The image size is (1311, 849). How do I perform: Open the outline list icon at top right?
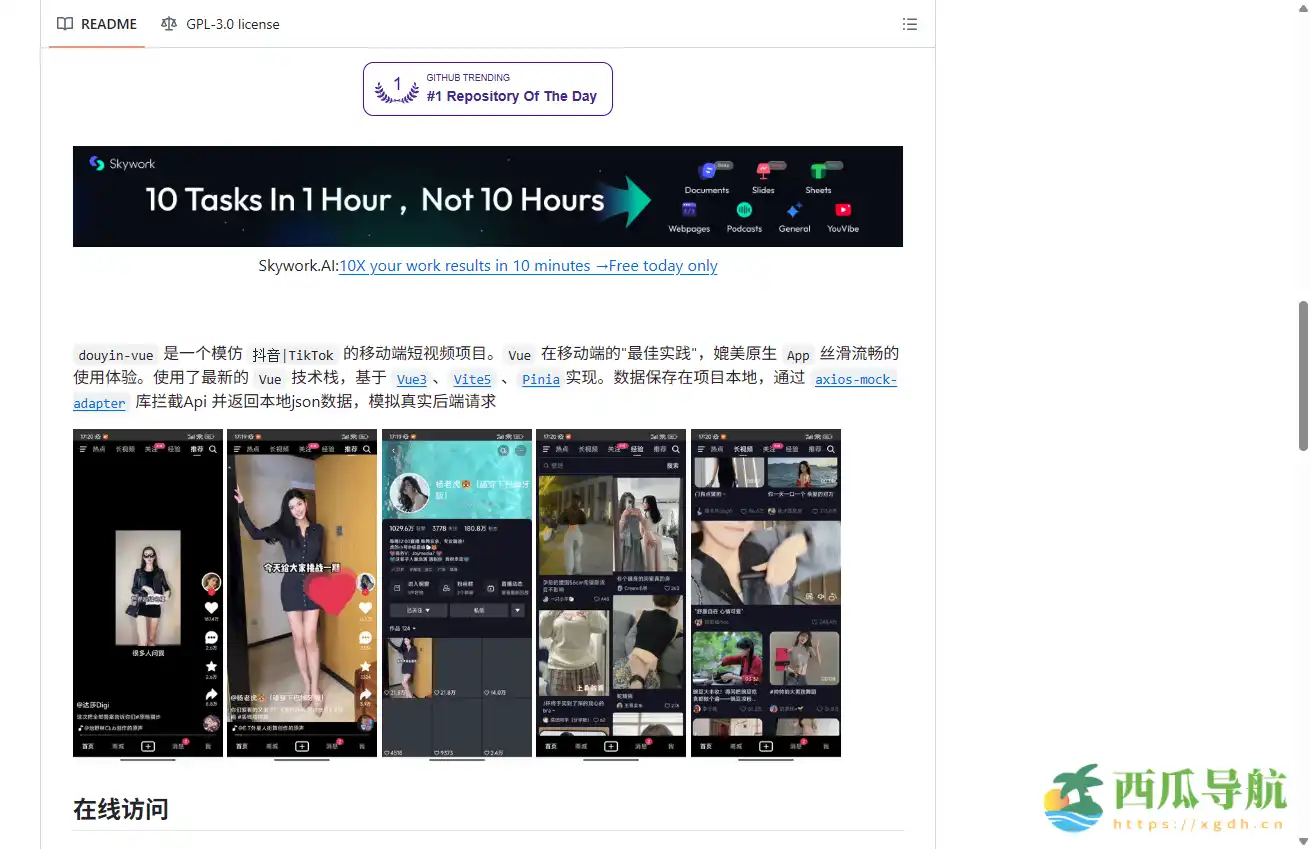pos(910,24)
